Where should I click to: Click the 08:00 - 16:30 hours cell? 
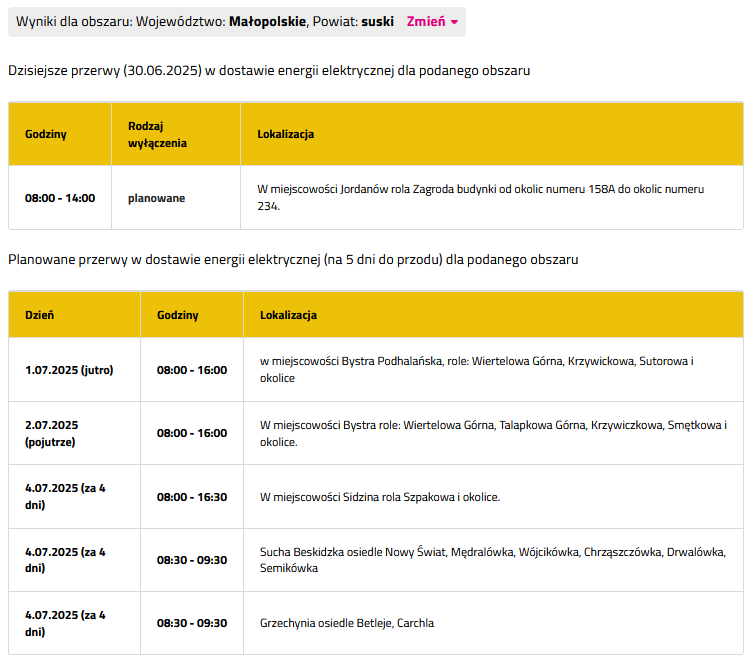point(192,497)
